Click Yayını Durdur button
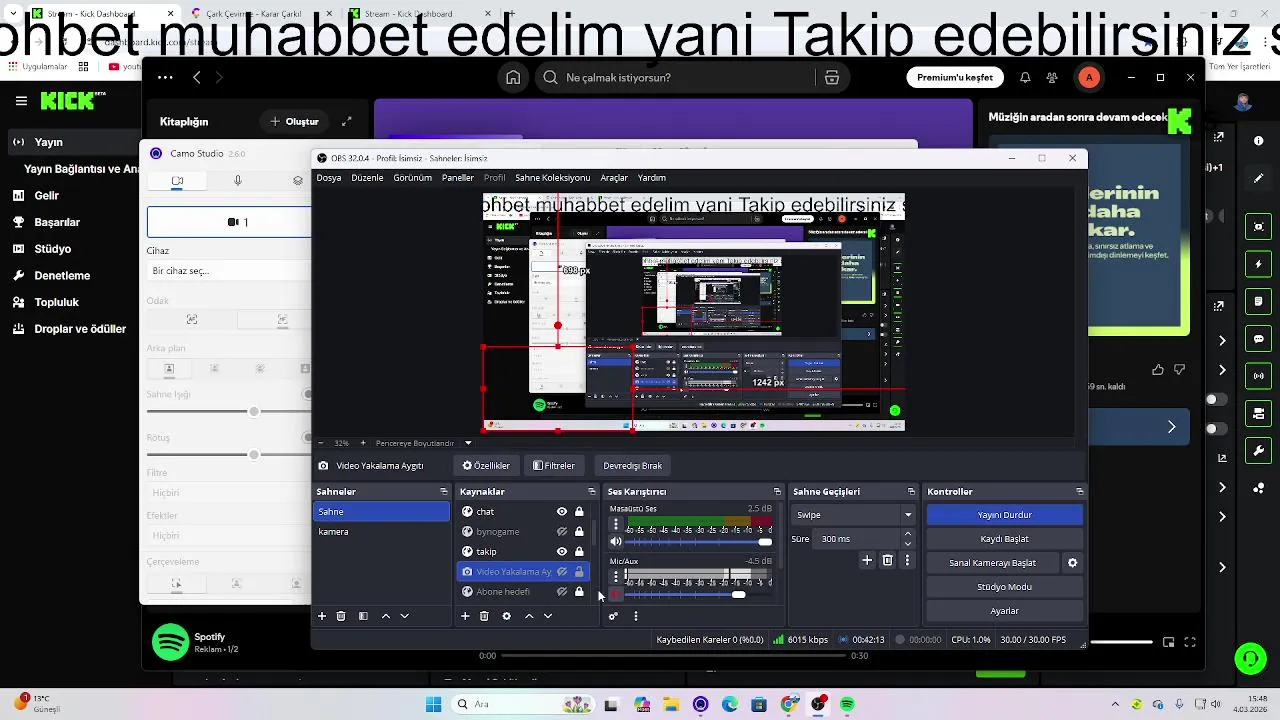1280x720 pixels. [1004, 515]
